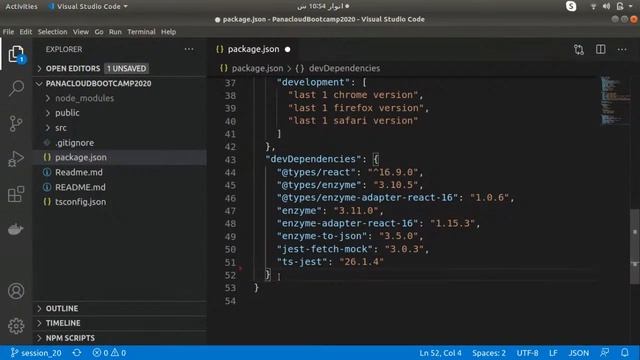Click the "enzyme-to-json" key text
The width and height of the screenshot is (640, 360).
322,236
